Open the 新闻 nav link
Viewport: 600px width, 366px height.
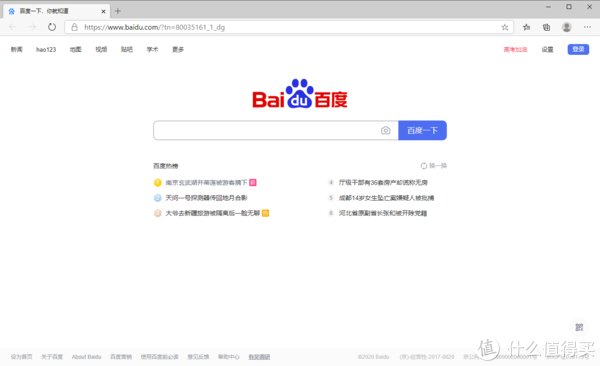(16, 49)
